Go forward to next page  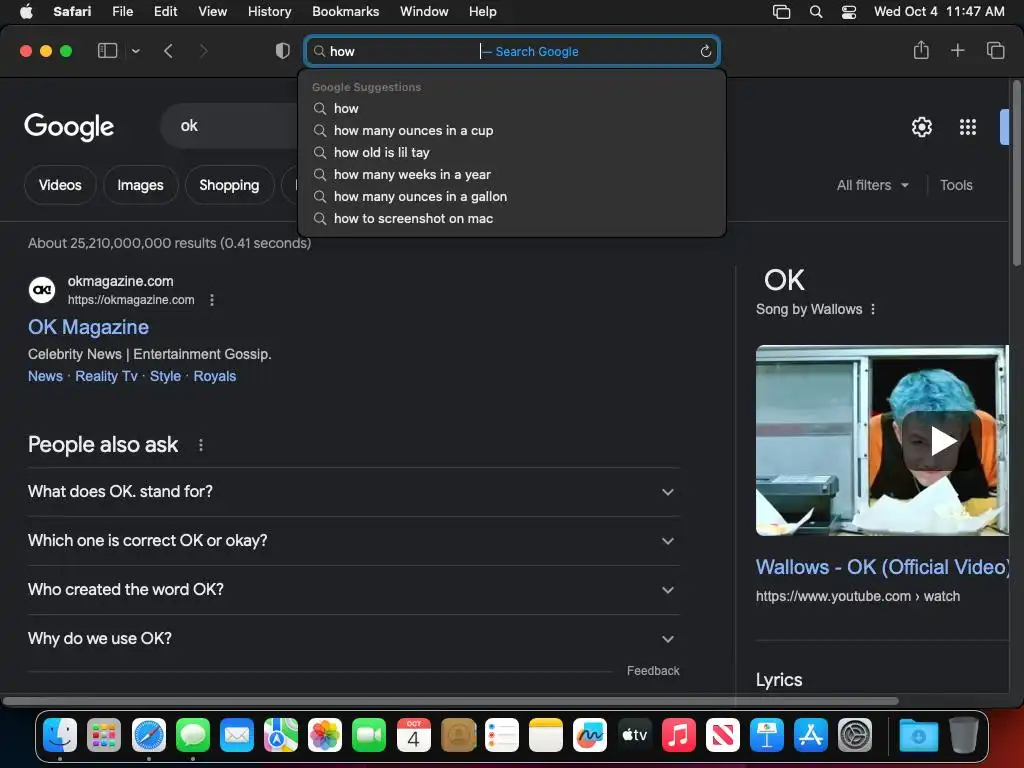[203, 51]
